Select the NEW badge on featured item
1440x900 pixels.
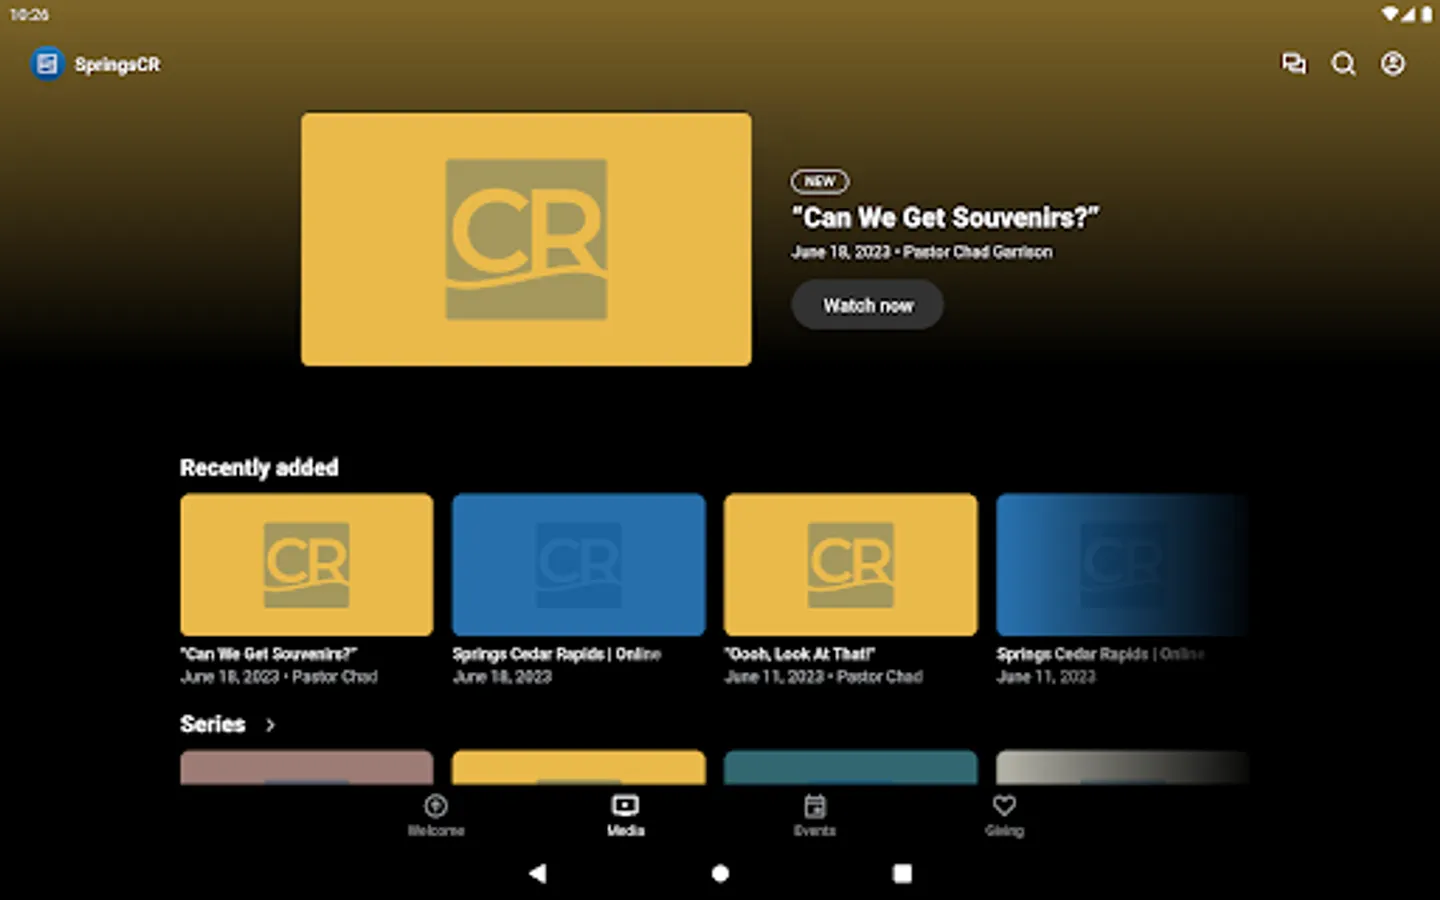tap(820, 181)
